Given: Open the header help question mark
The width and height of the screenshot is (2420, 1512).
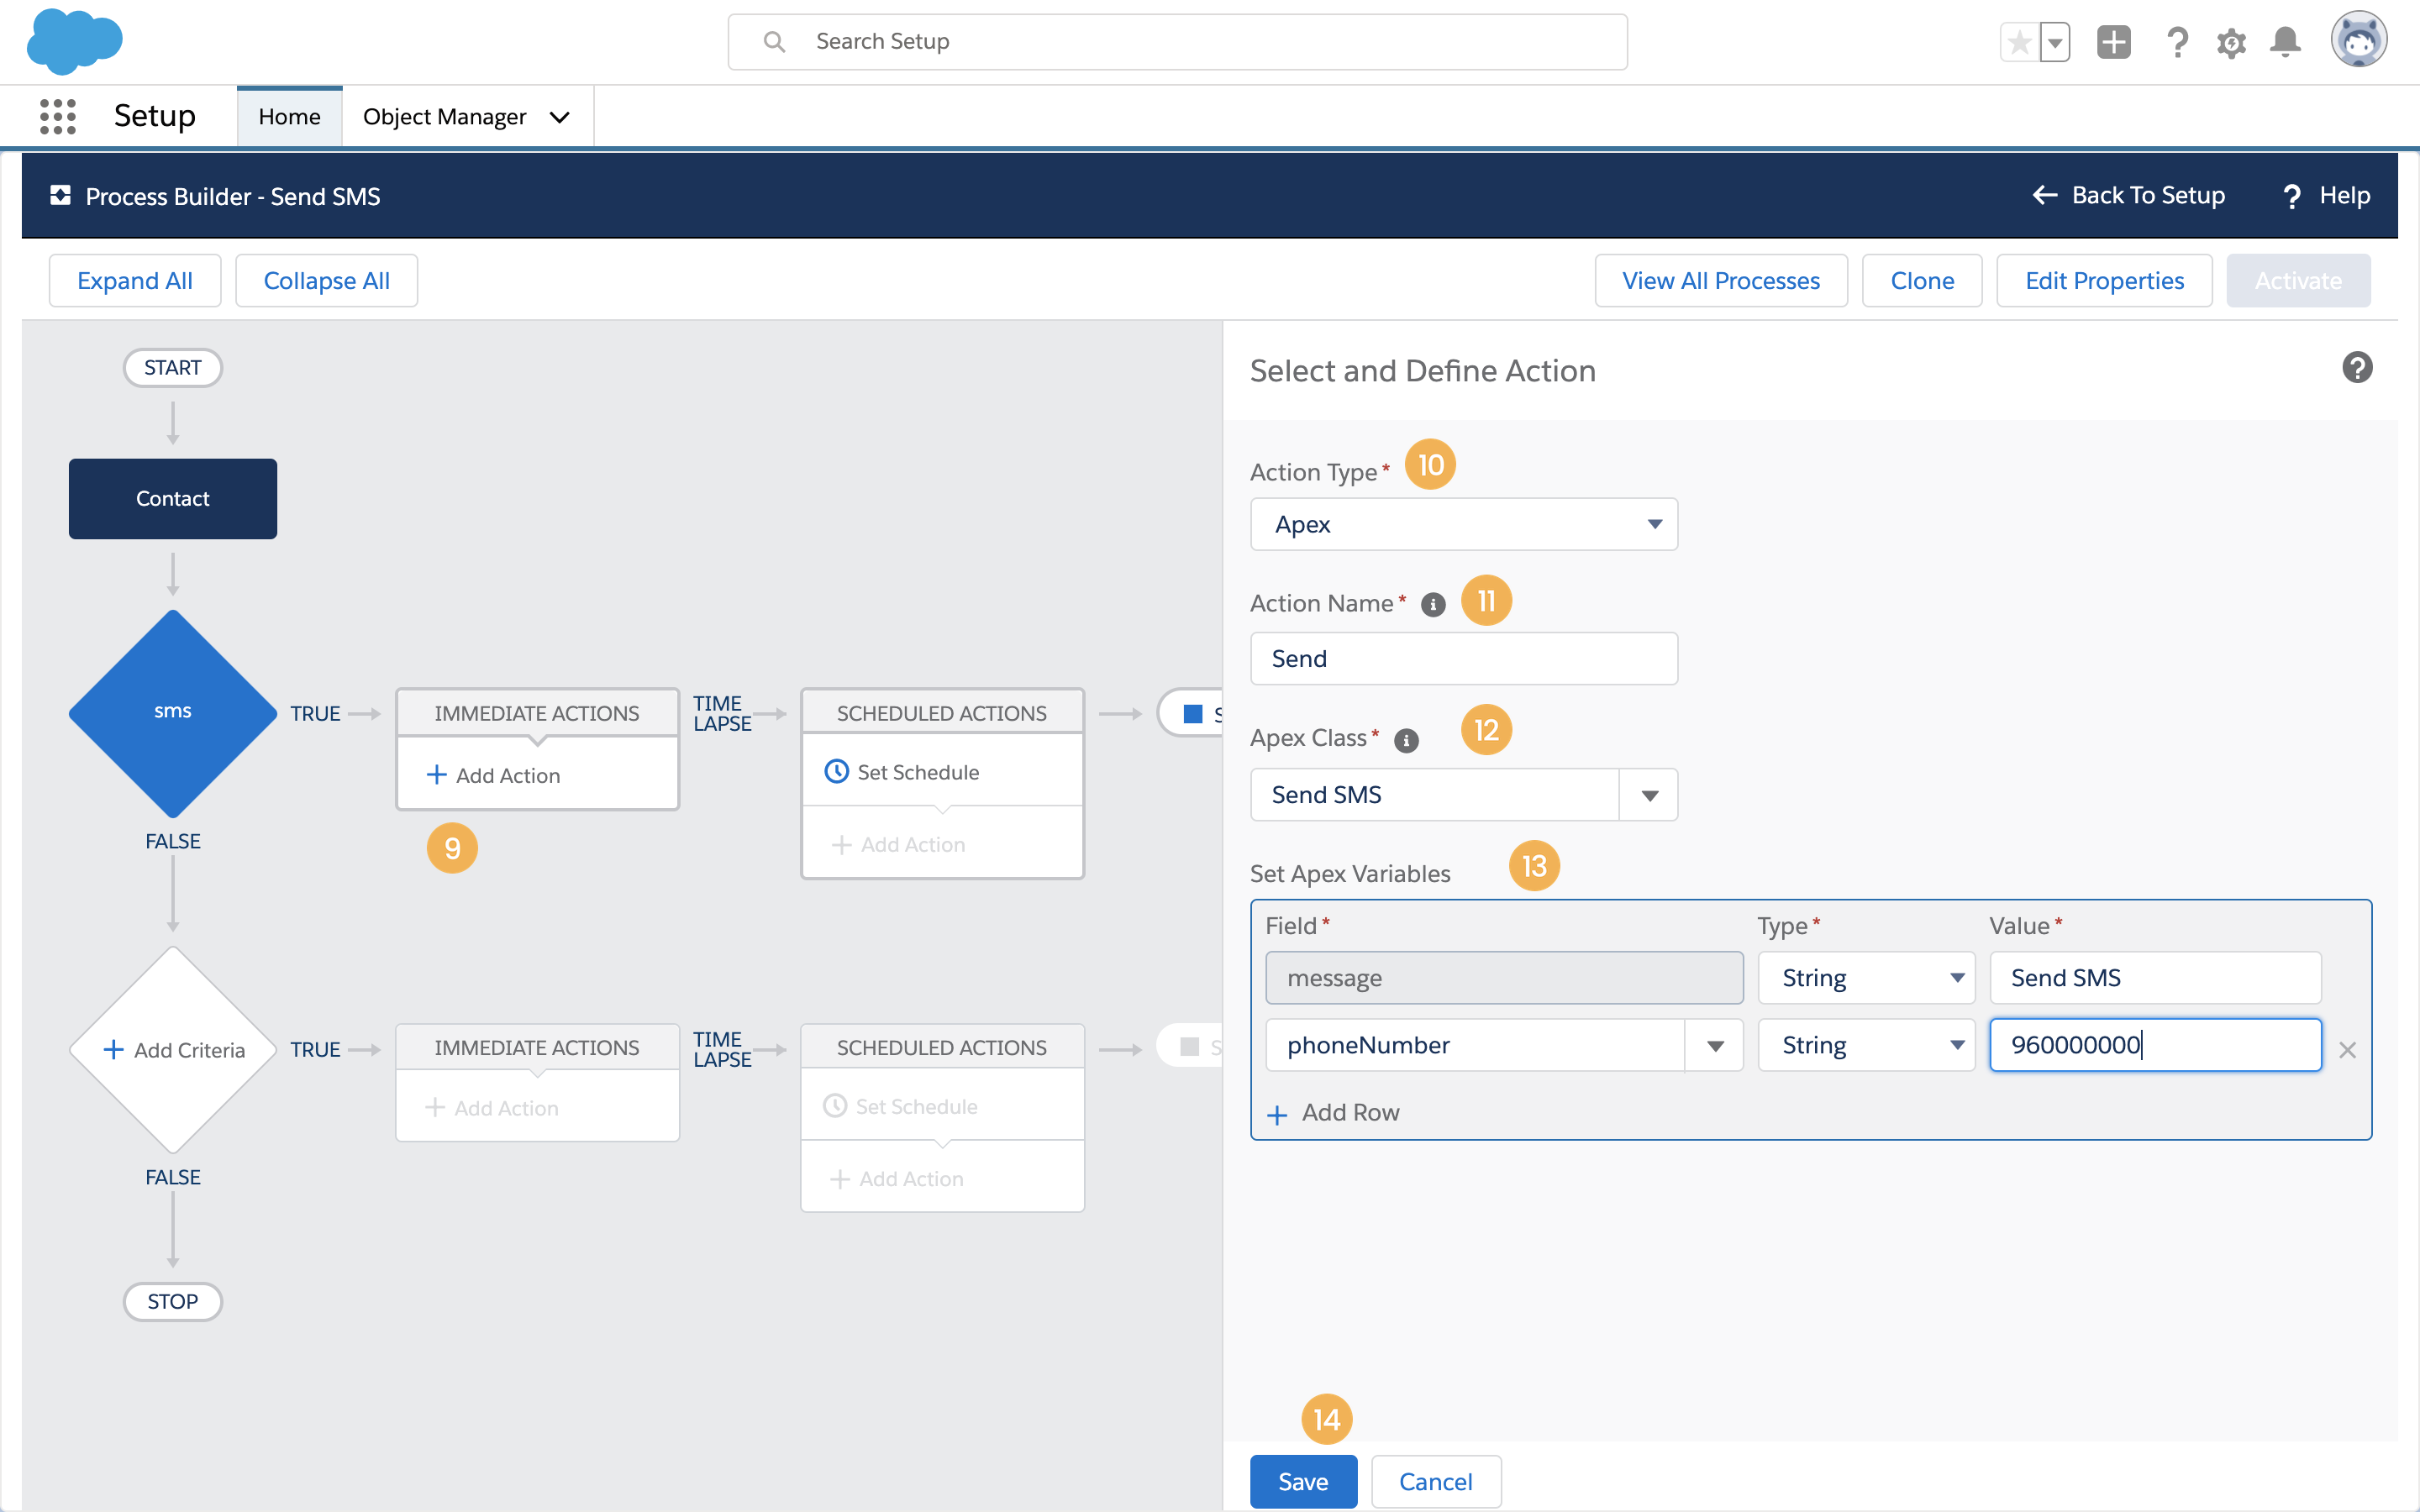Looking at the screenshot, I should tap(2177, 42).
